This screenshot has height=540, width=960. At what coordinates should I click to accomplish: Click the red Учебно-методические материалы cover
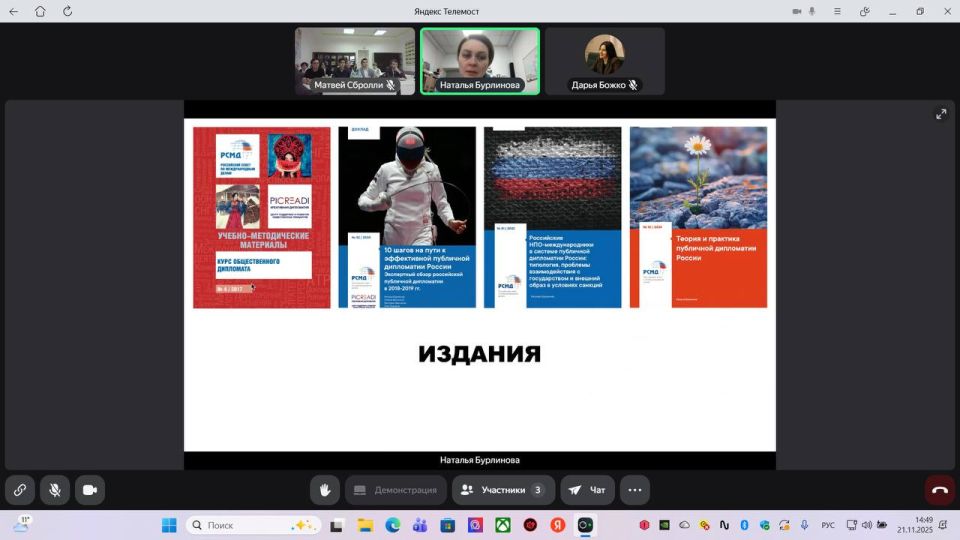point(261,217)
